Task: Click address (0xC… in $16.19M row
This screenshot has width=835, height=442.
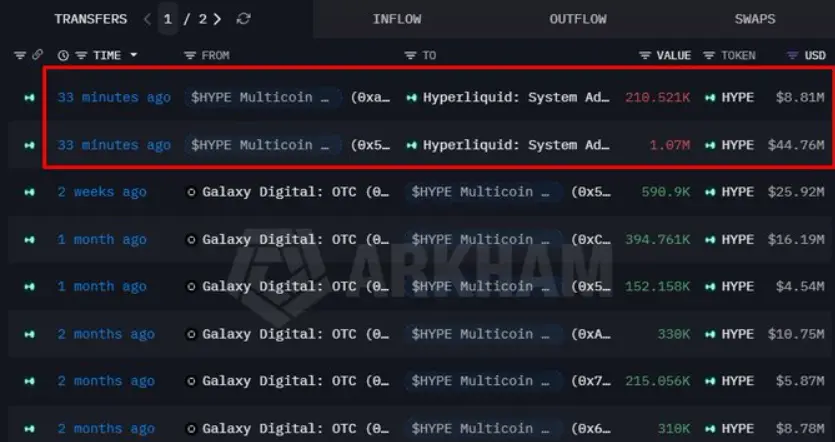Action: point(591,240)
